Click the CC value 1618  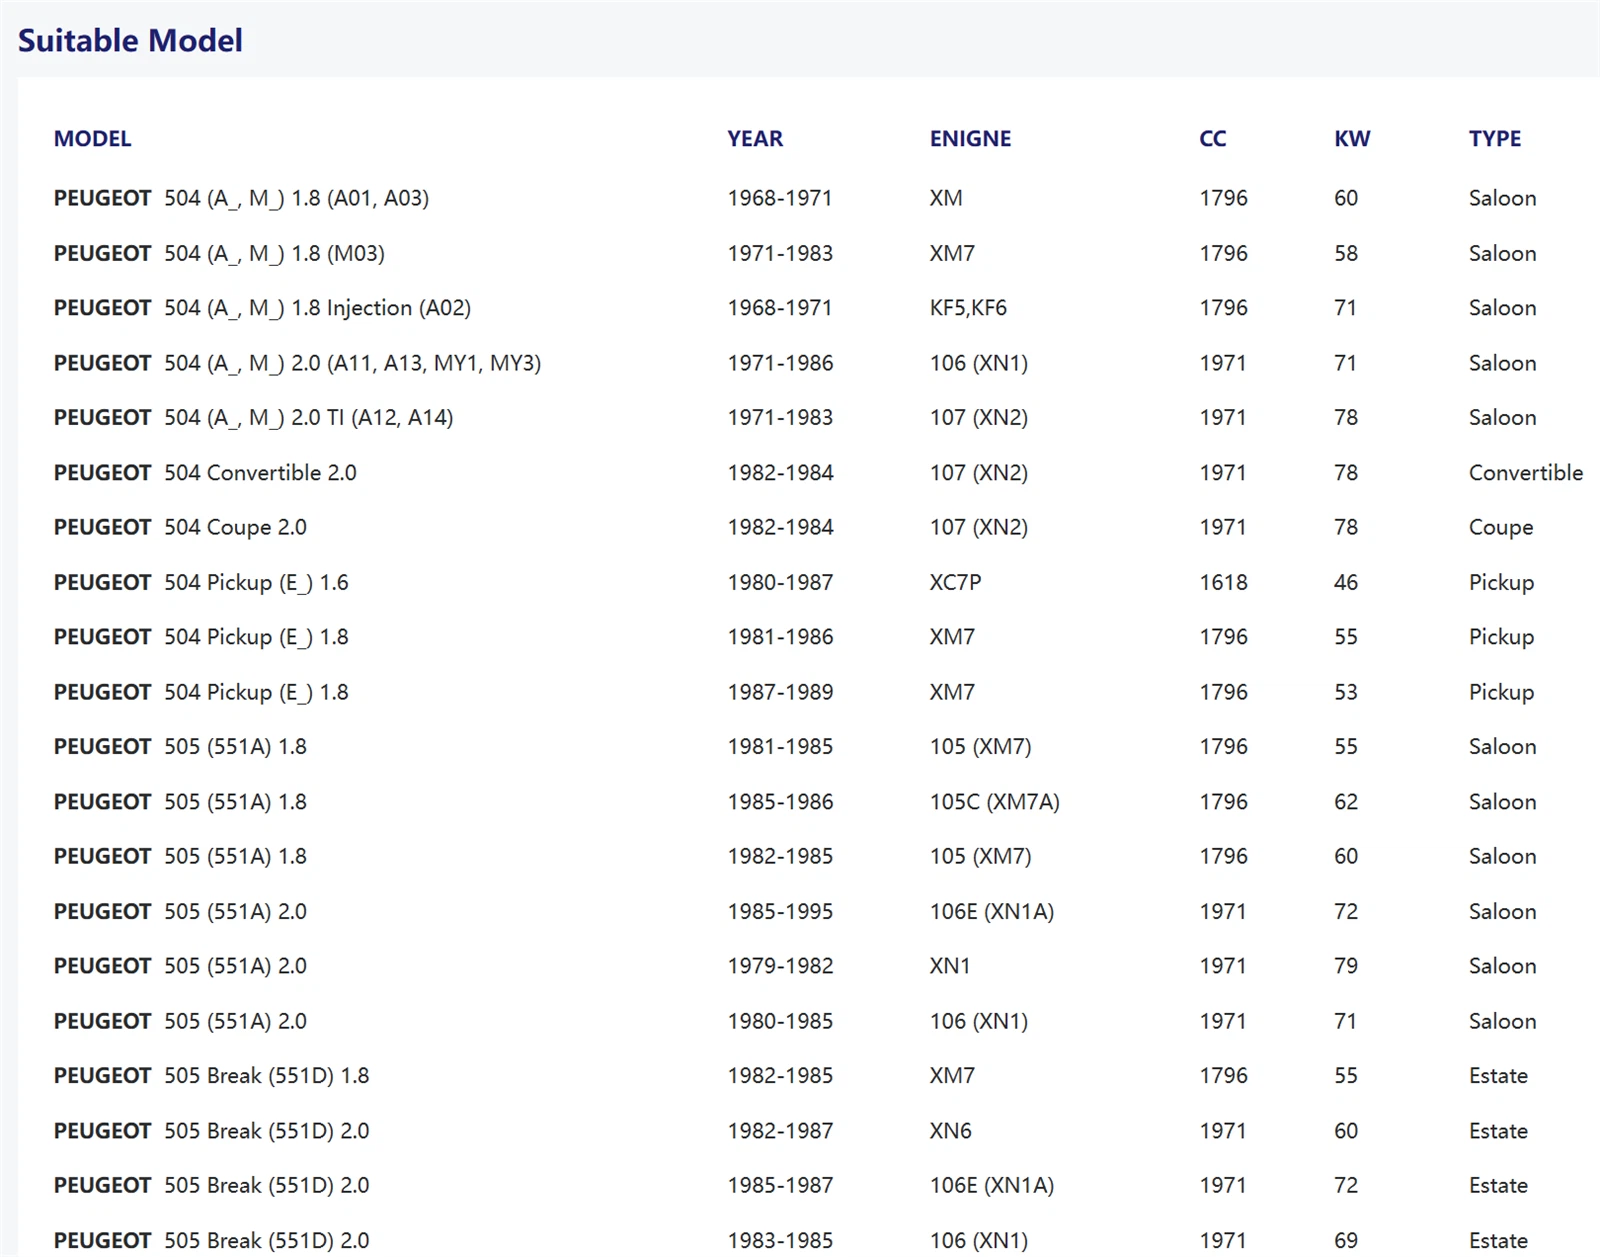pos(1223,582)
